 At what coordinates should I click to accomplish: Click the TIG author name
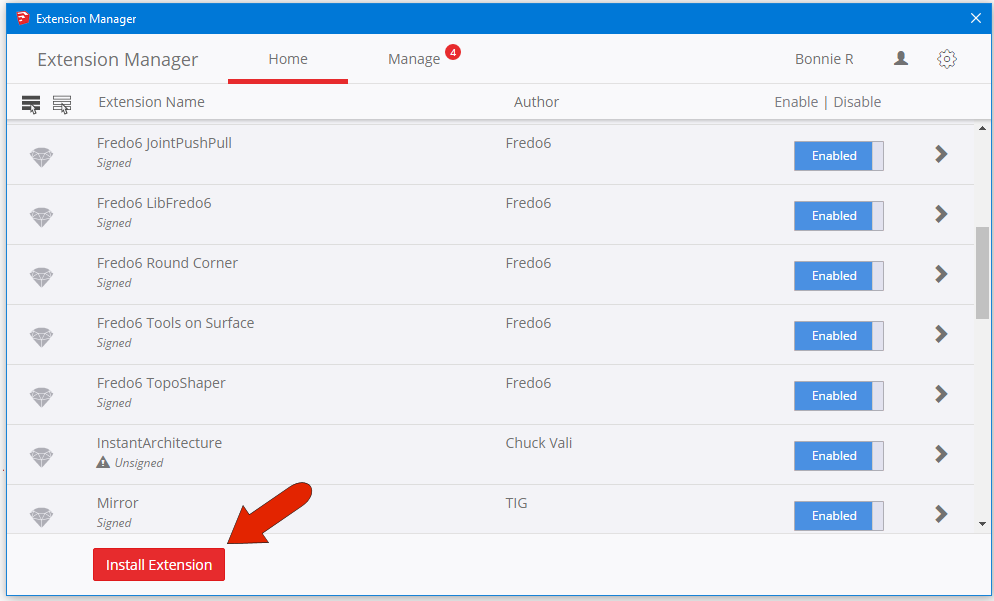[x=516, y=503]
